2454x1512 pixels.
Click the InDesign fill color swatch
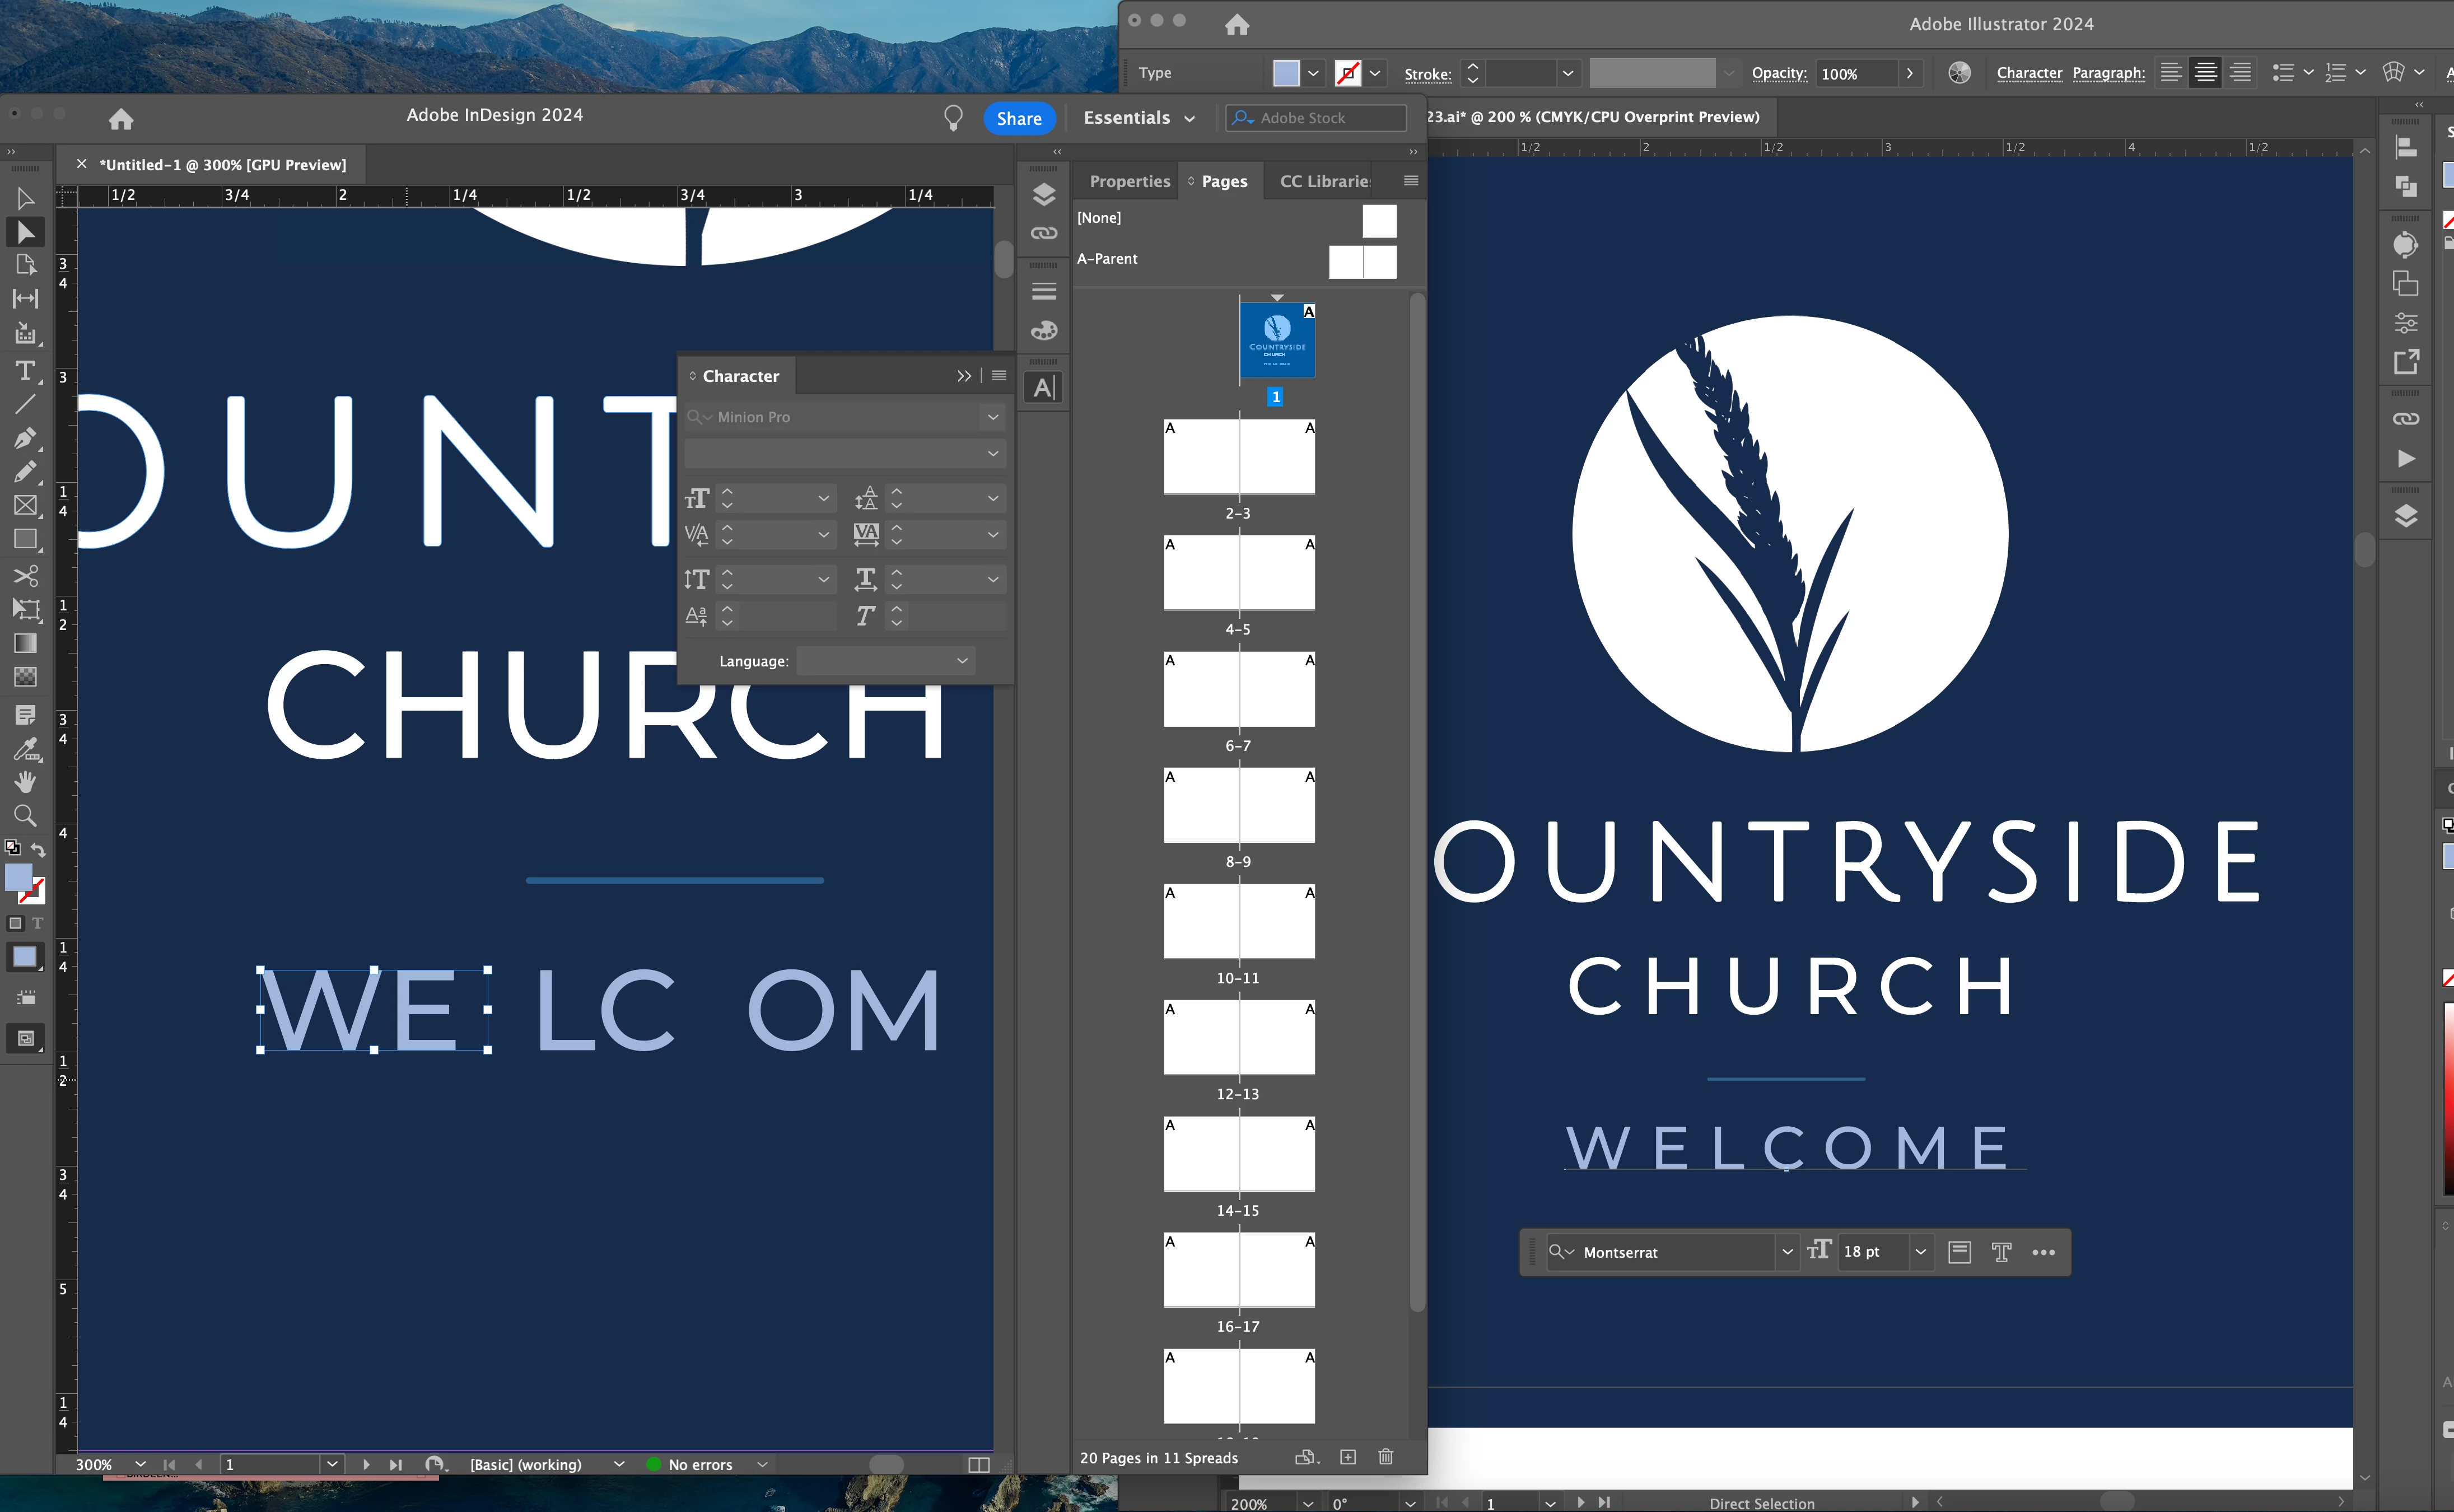click(18, 877)
